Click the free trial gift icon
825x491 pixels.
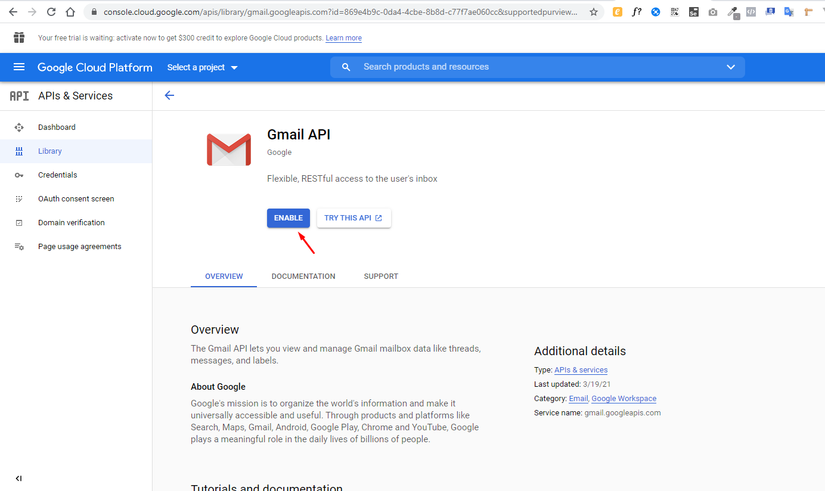tap(19, 37)
